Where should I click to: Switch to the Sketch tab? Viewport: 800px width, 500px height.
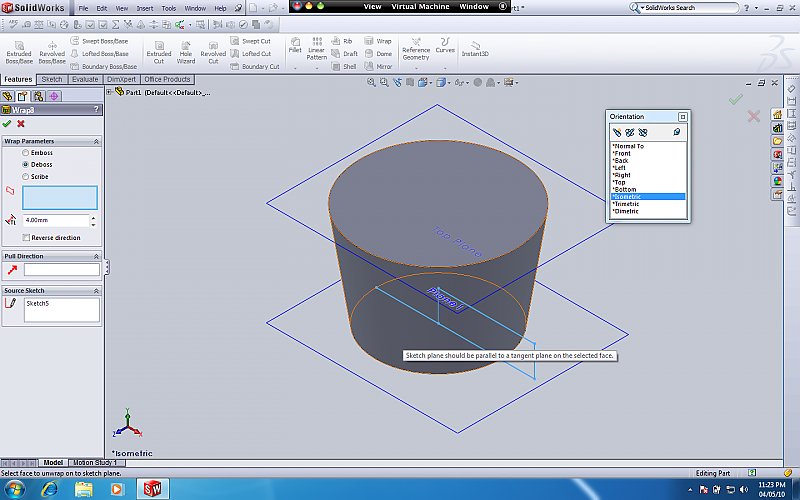pyautogui.click(x=52, y=79)
